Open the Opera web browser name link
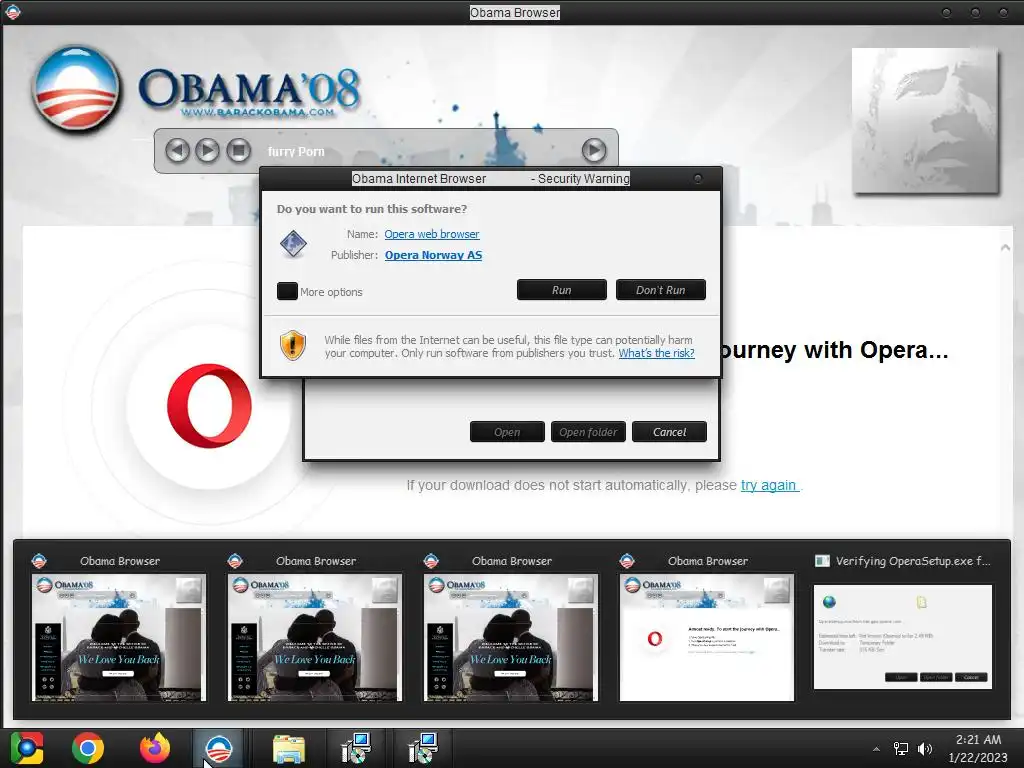The width and height of the screenshot is (1024, 768). (x=432, y=234)
